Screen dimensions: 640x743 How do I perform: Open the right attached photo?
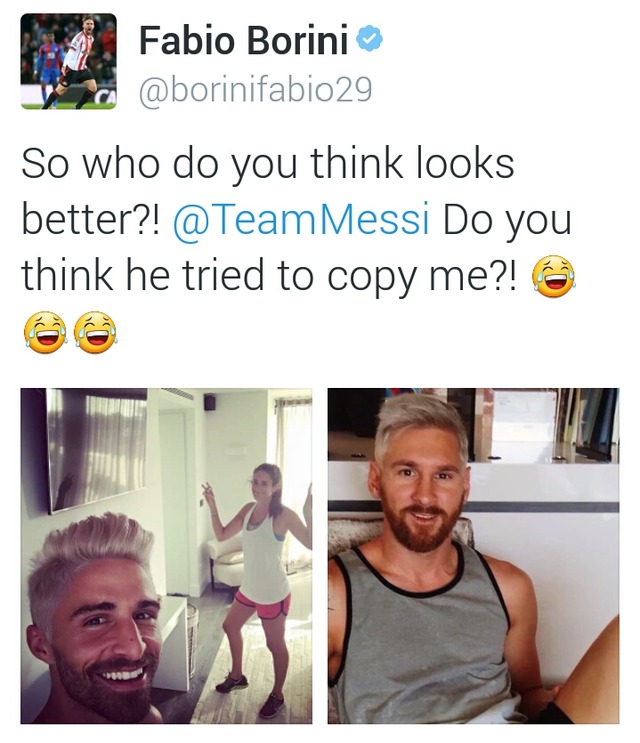[473, 556]
